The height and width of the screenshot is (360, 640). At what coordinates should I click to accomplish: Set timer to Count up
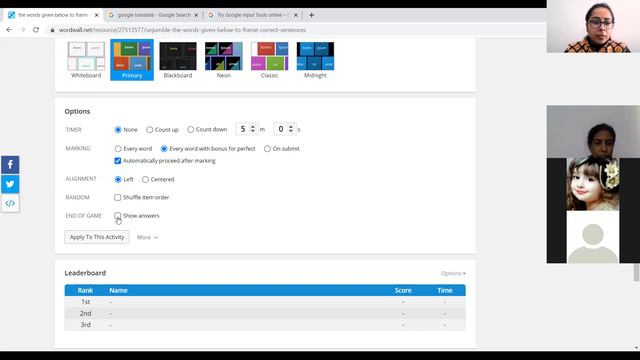pos(149,130)
